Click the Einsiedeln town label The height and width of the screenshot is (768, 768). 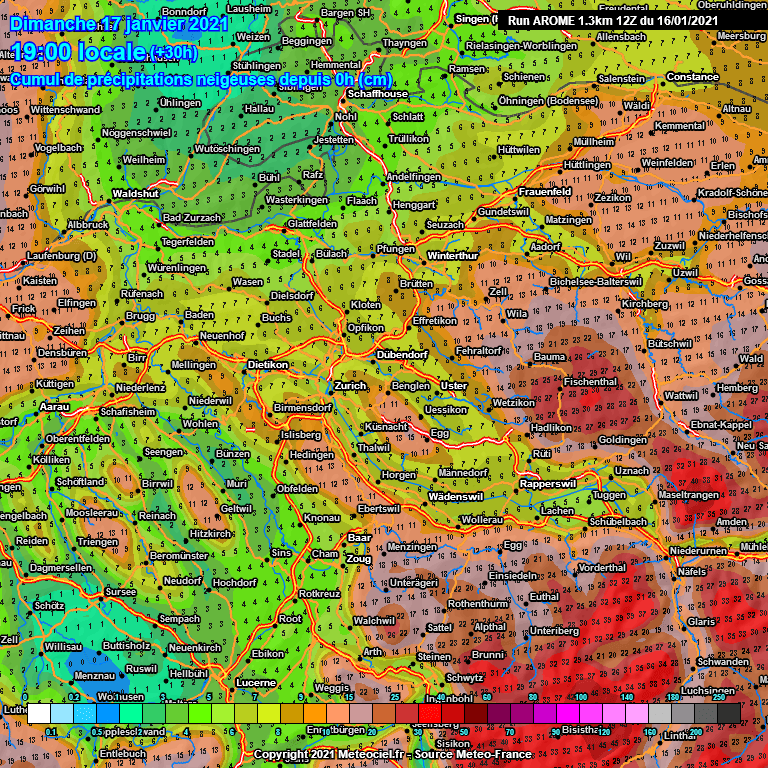click(513, 576)
